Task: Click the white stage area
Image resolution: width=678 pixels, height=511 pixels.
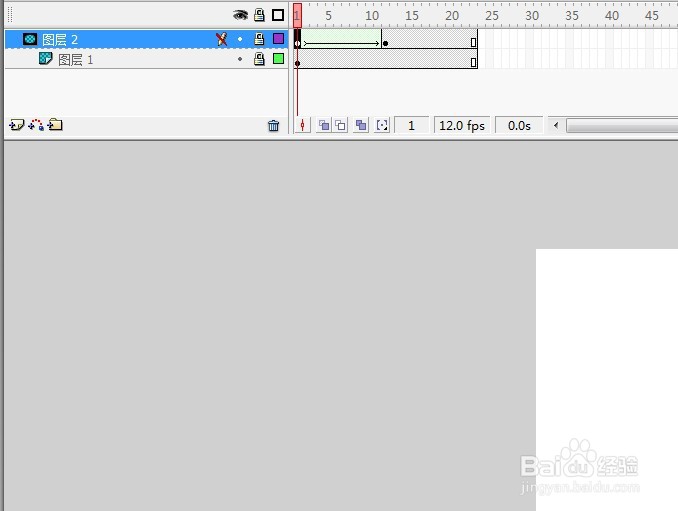Action: 607,380
